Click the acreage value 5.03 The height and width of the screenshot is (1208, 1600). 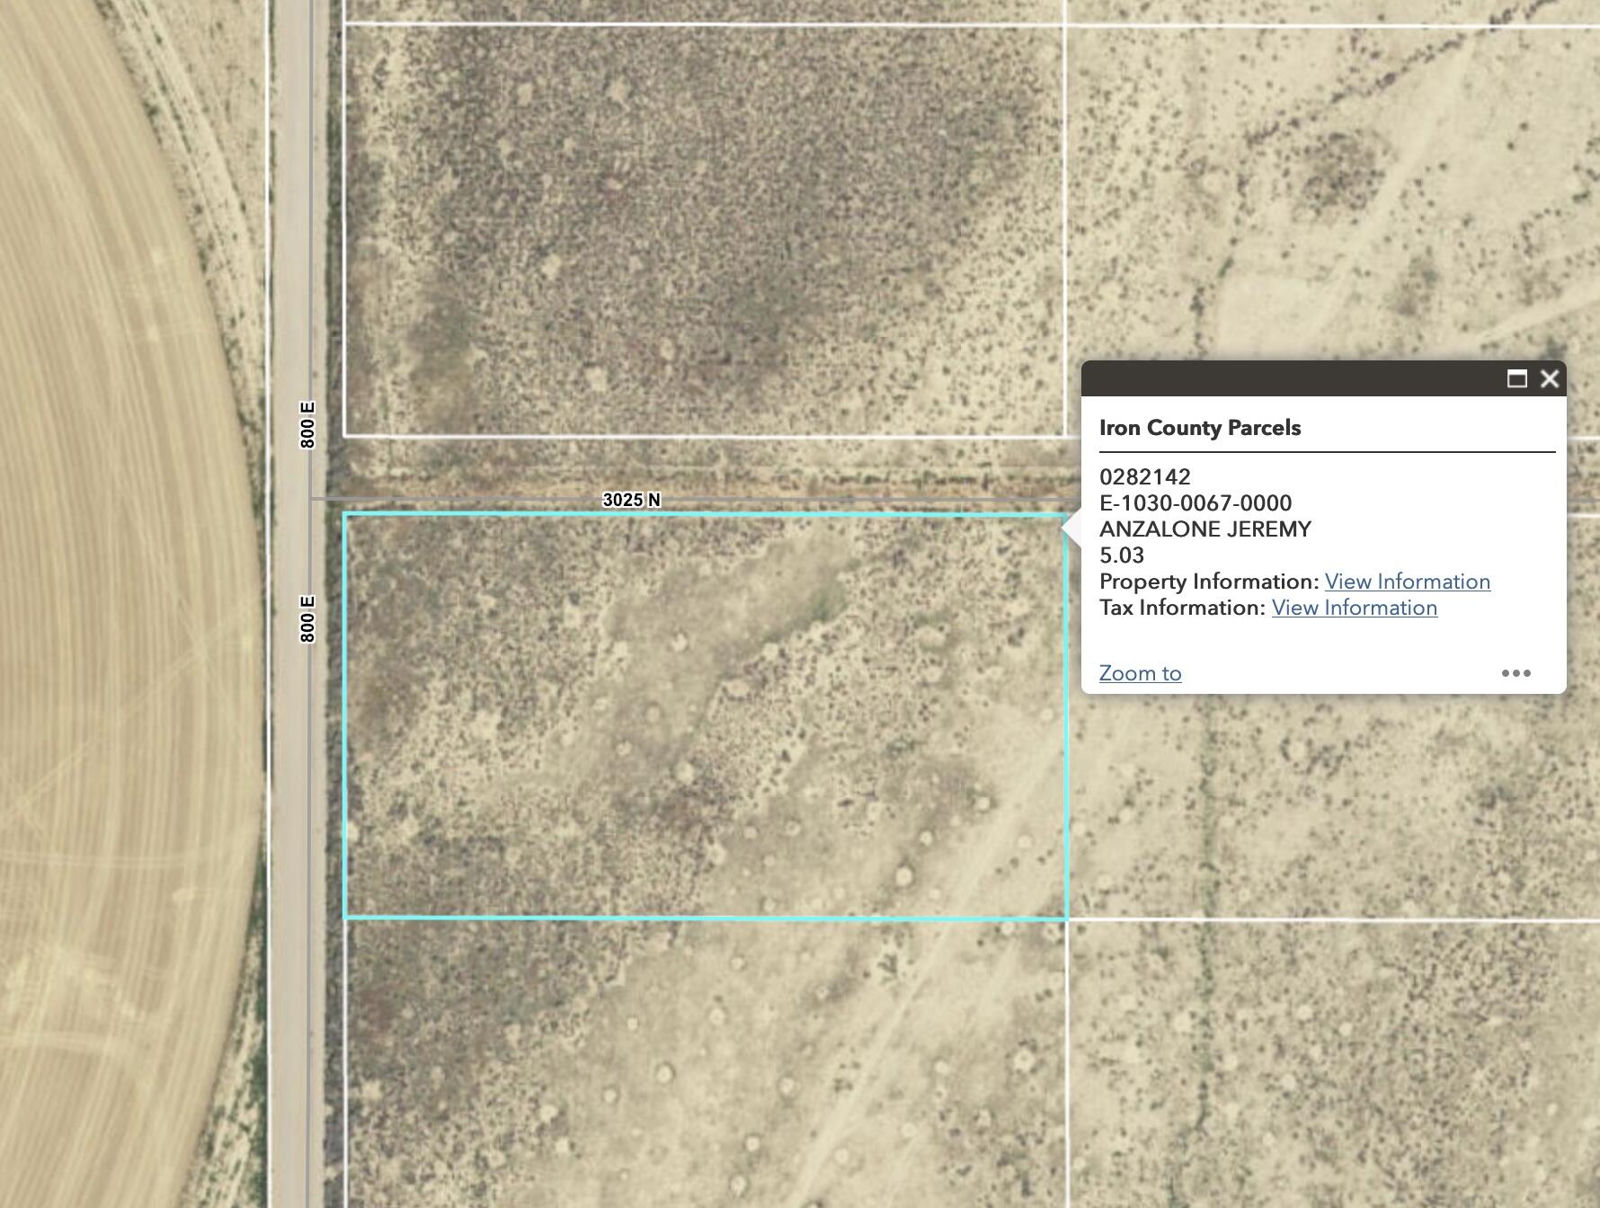pyautogui.click(x=1122, y=555)
